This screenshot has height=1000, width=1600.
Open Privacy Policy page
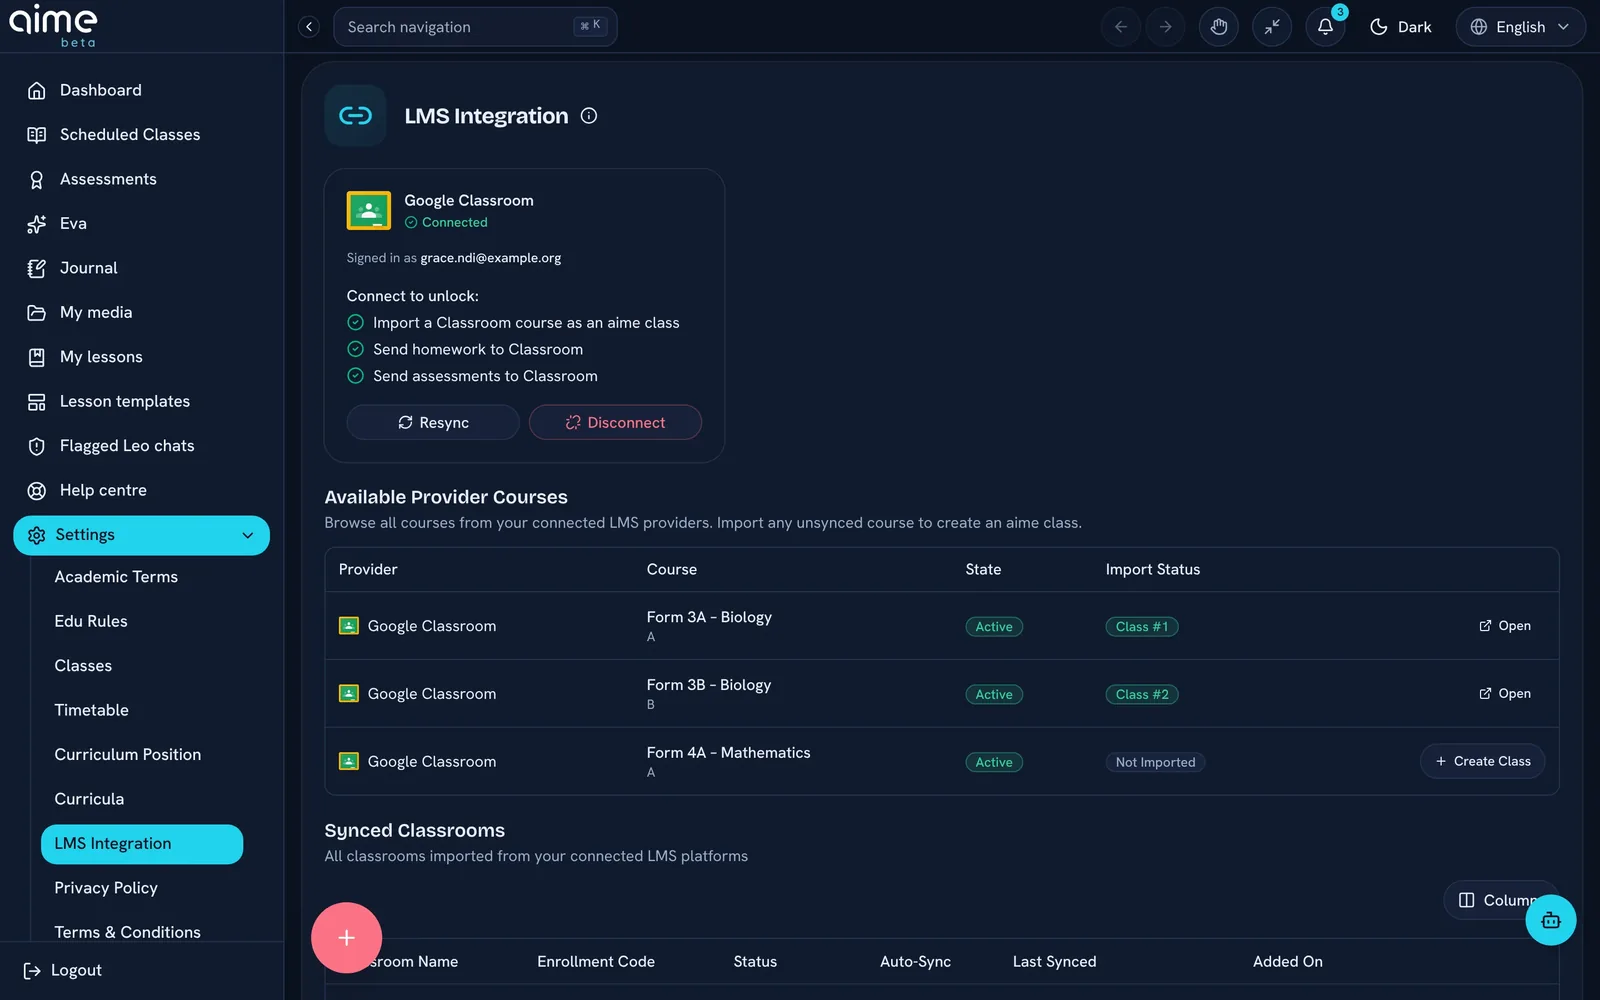[x=106, y=888]
